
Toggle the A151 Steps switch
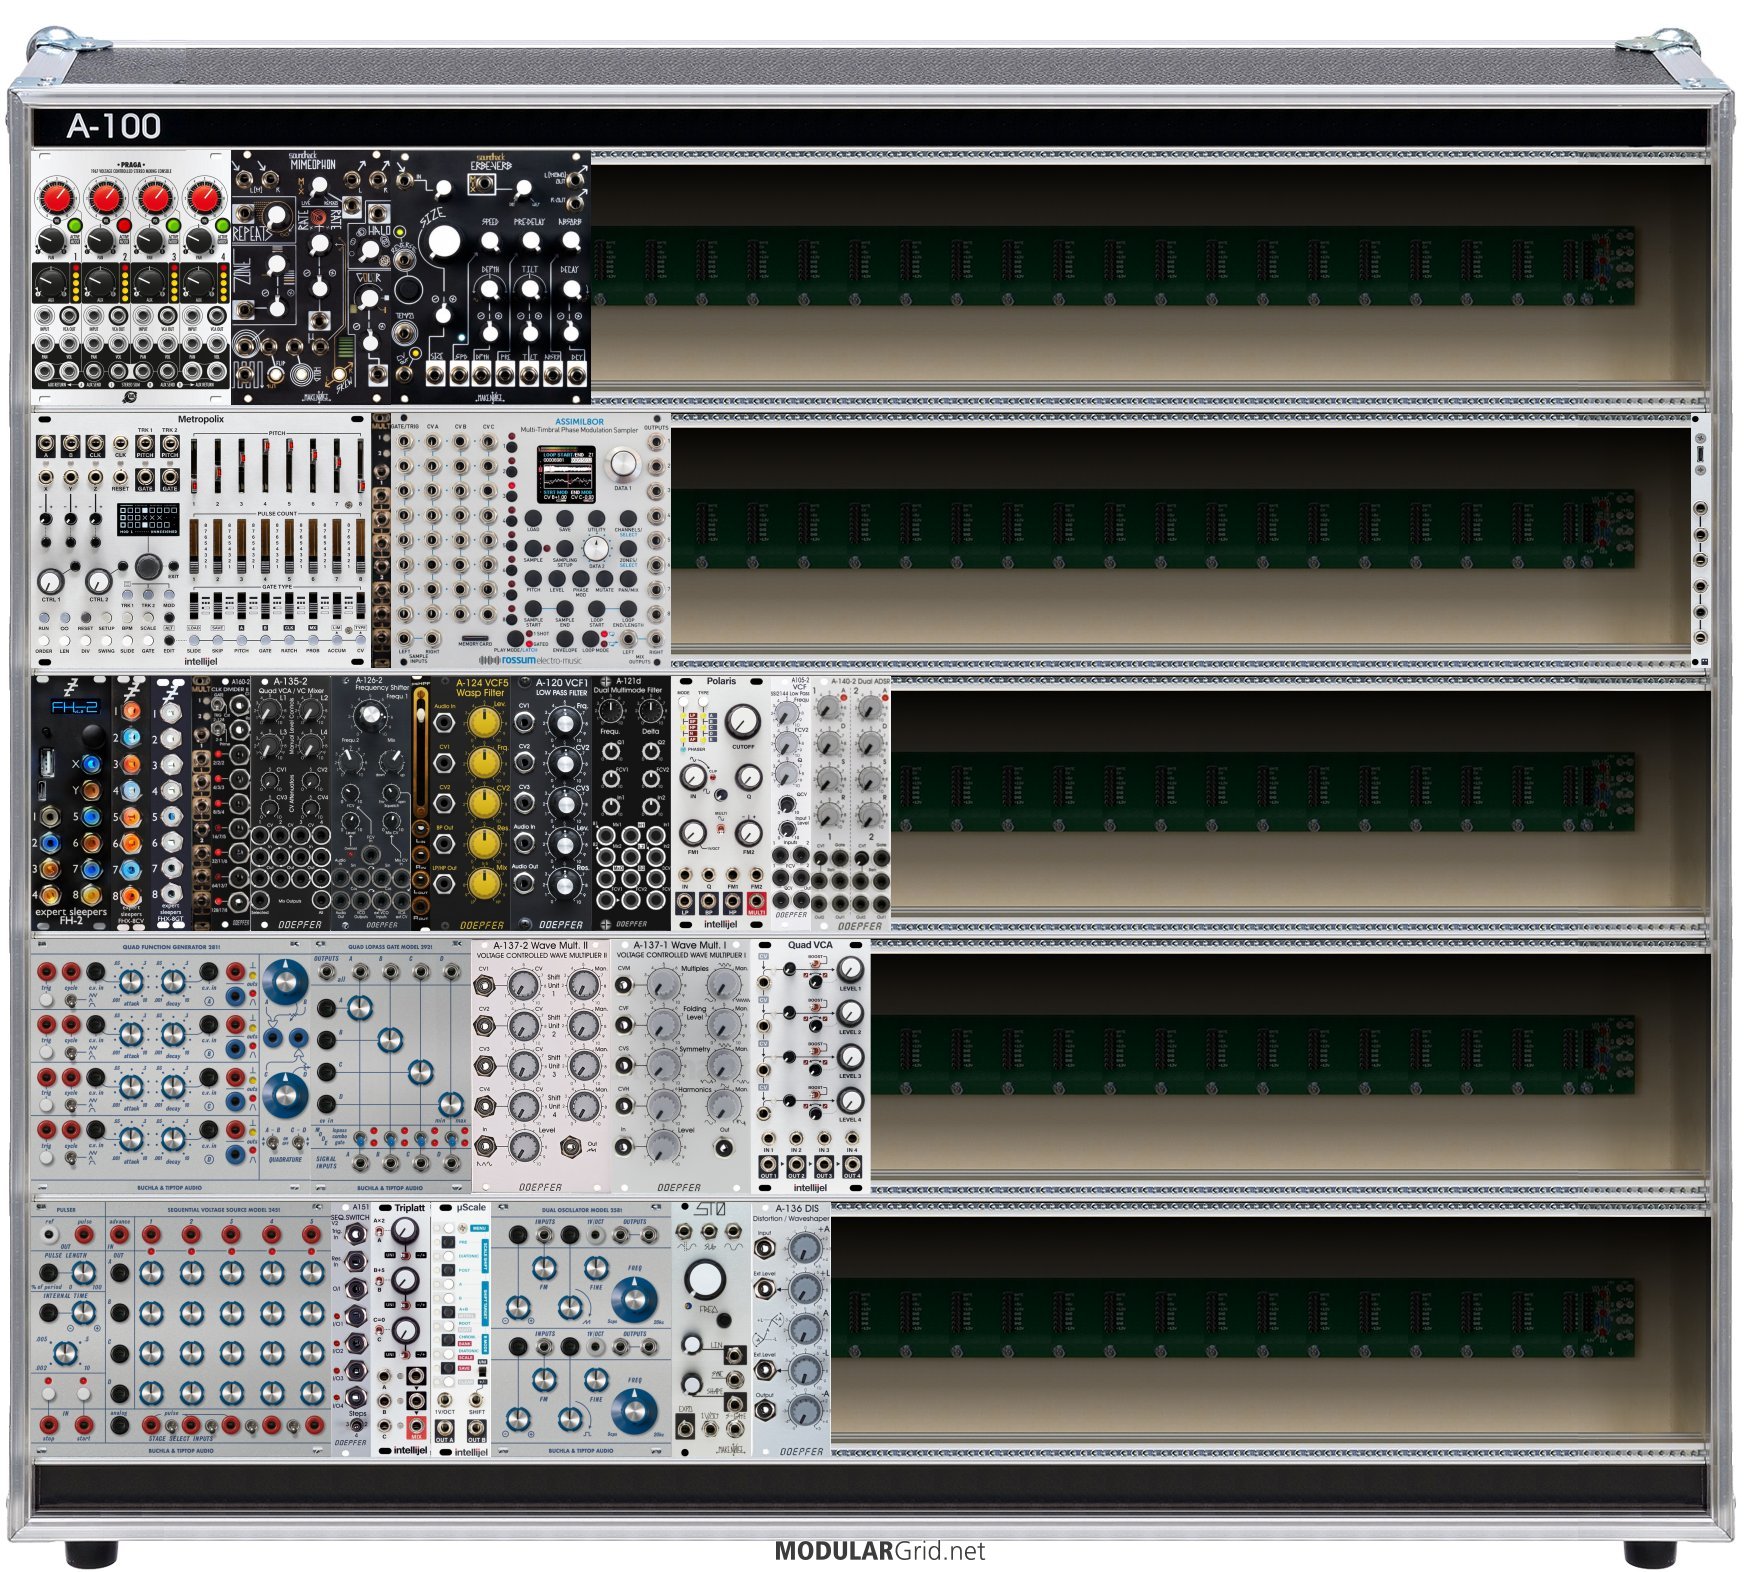[357, 1427]
